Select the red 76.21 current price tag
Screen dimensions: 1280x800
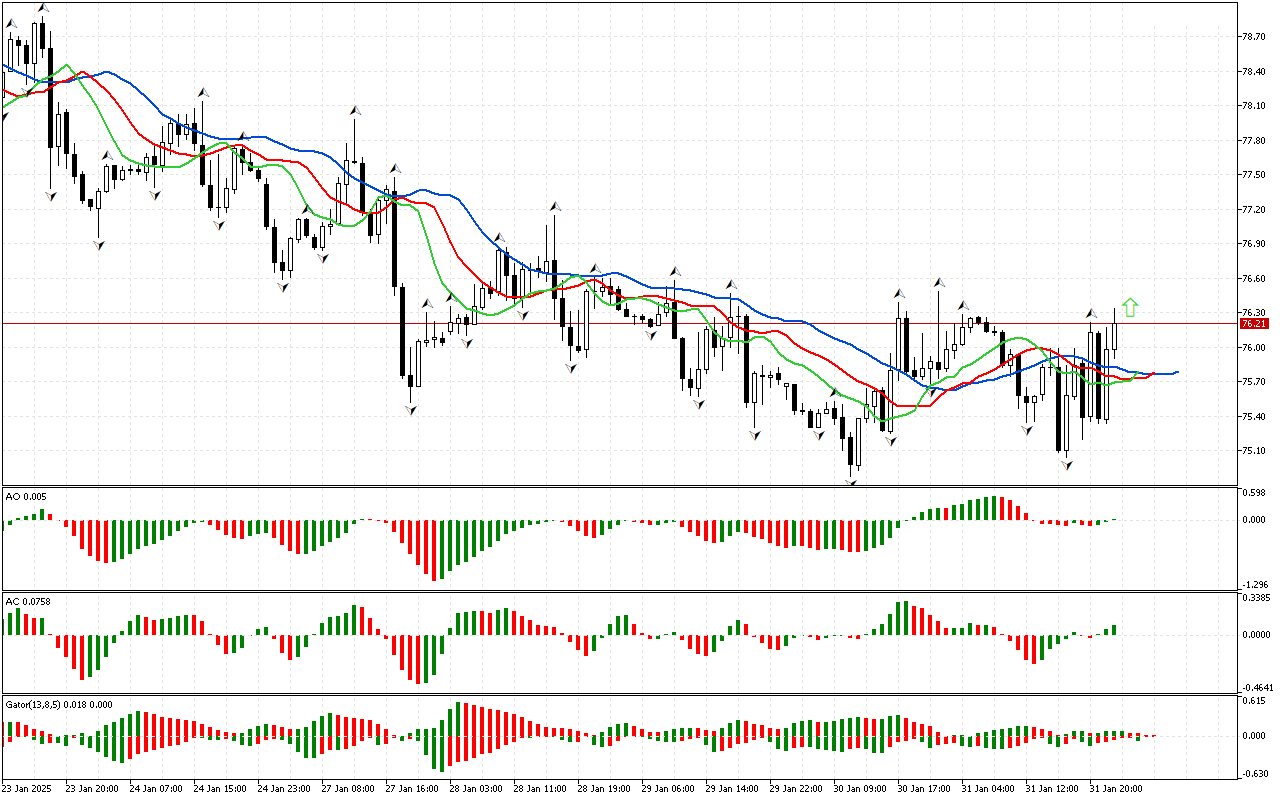[x=1254, y=324]
